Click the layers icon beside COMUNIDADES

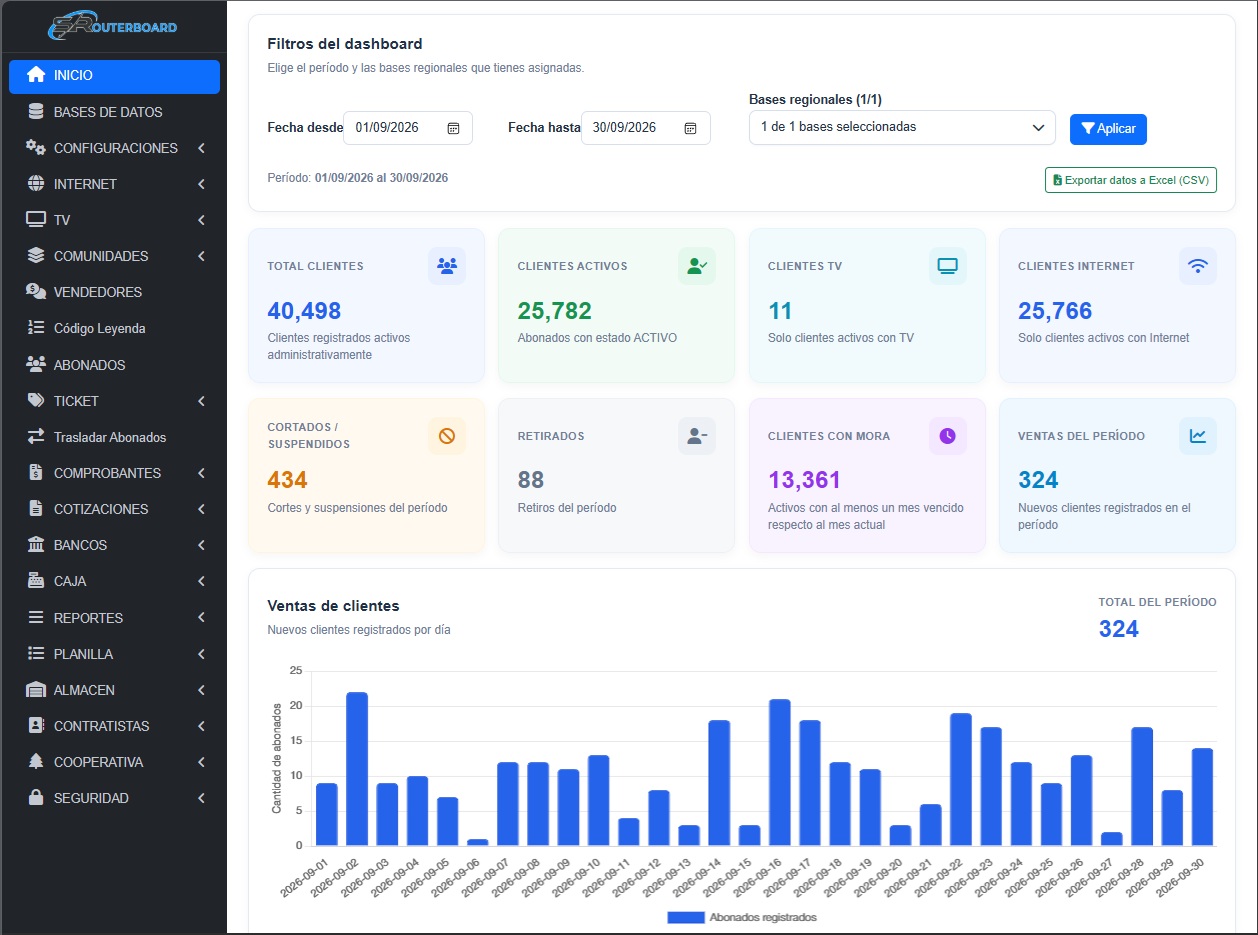(x=36, y=256)
